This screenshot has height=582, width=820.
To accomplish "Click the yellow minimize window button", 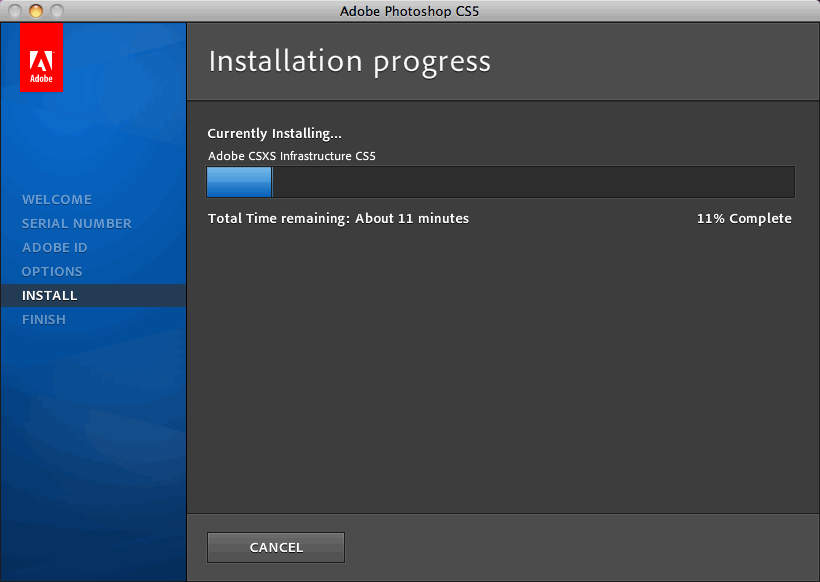I will point(36,11).
